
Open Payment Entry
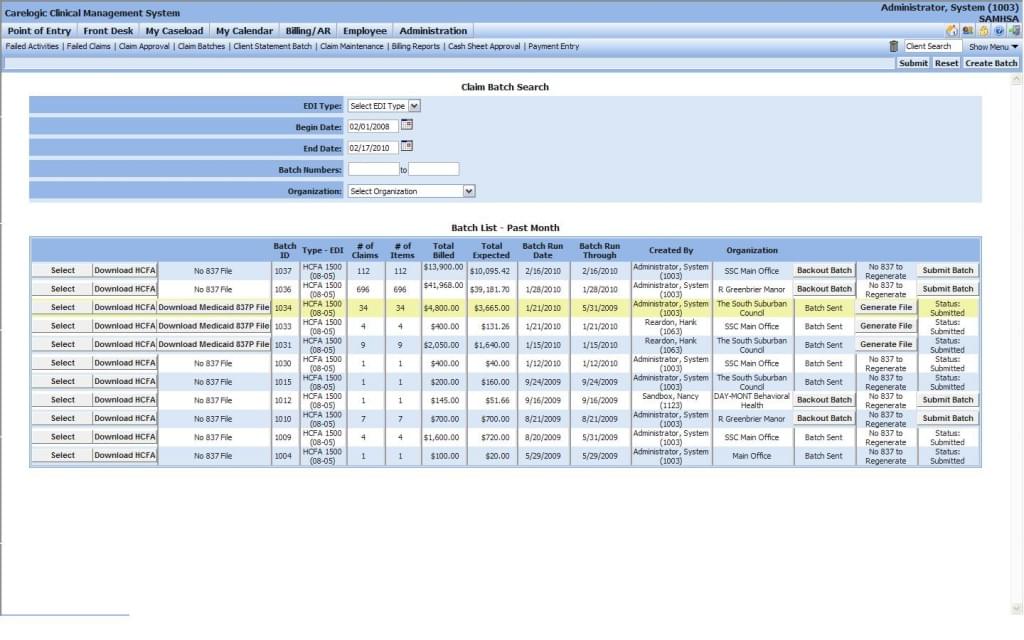point(554,46)
